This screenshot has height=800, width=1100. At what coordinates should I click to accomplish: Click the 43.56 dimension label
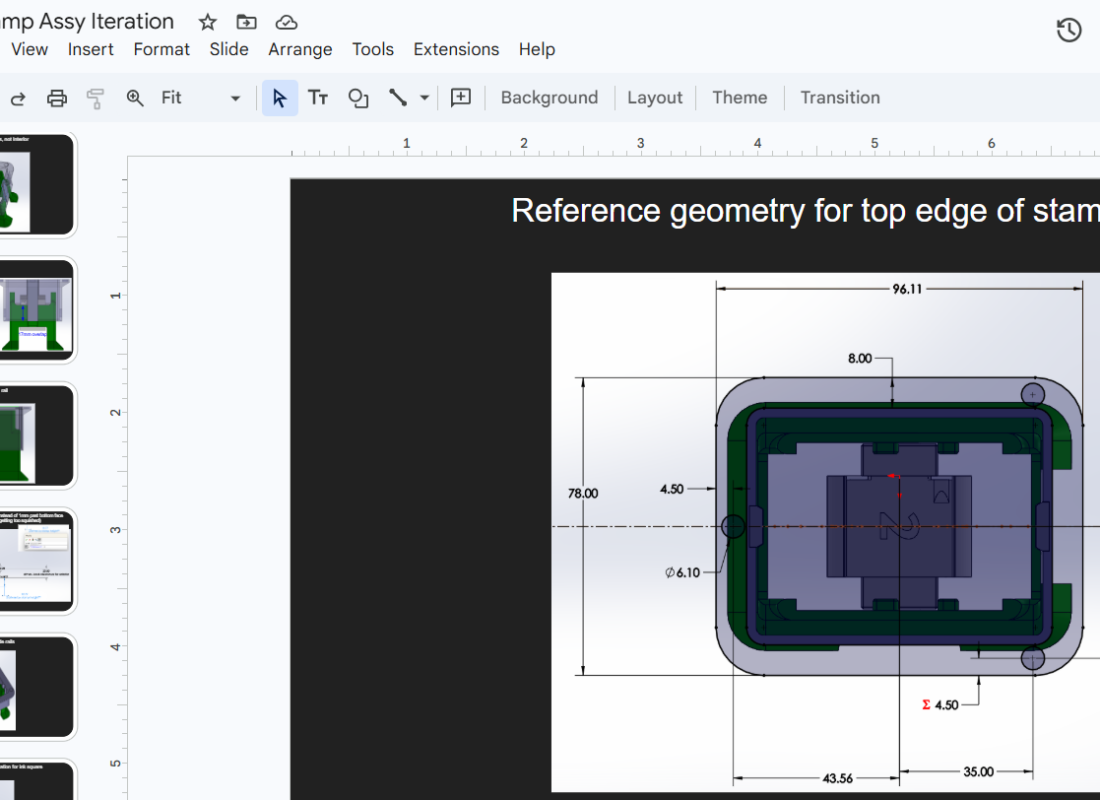(x=838, y=778)
